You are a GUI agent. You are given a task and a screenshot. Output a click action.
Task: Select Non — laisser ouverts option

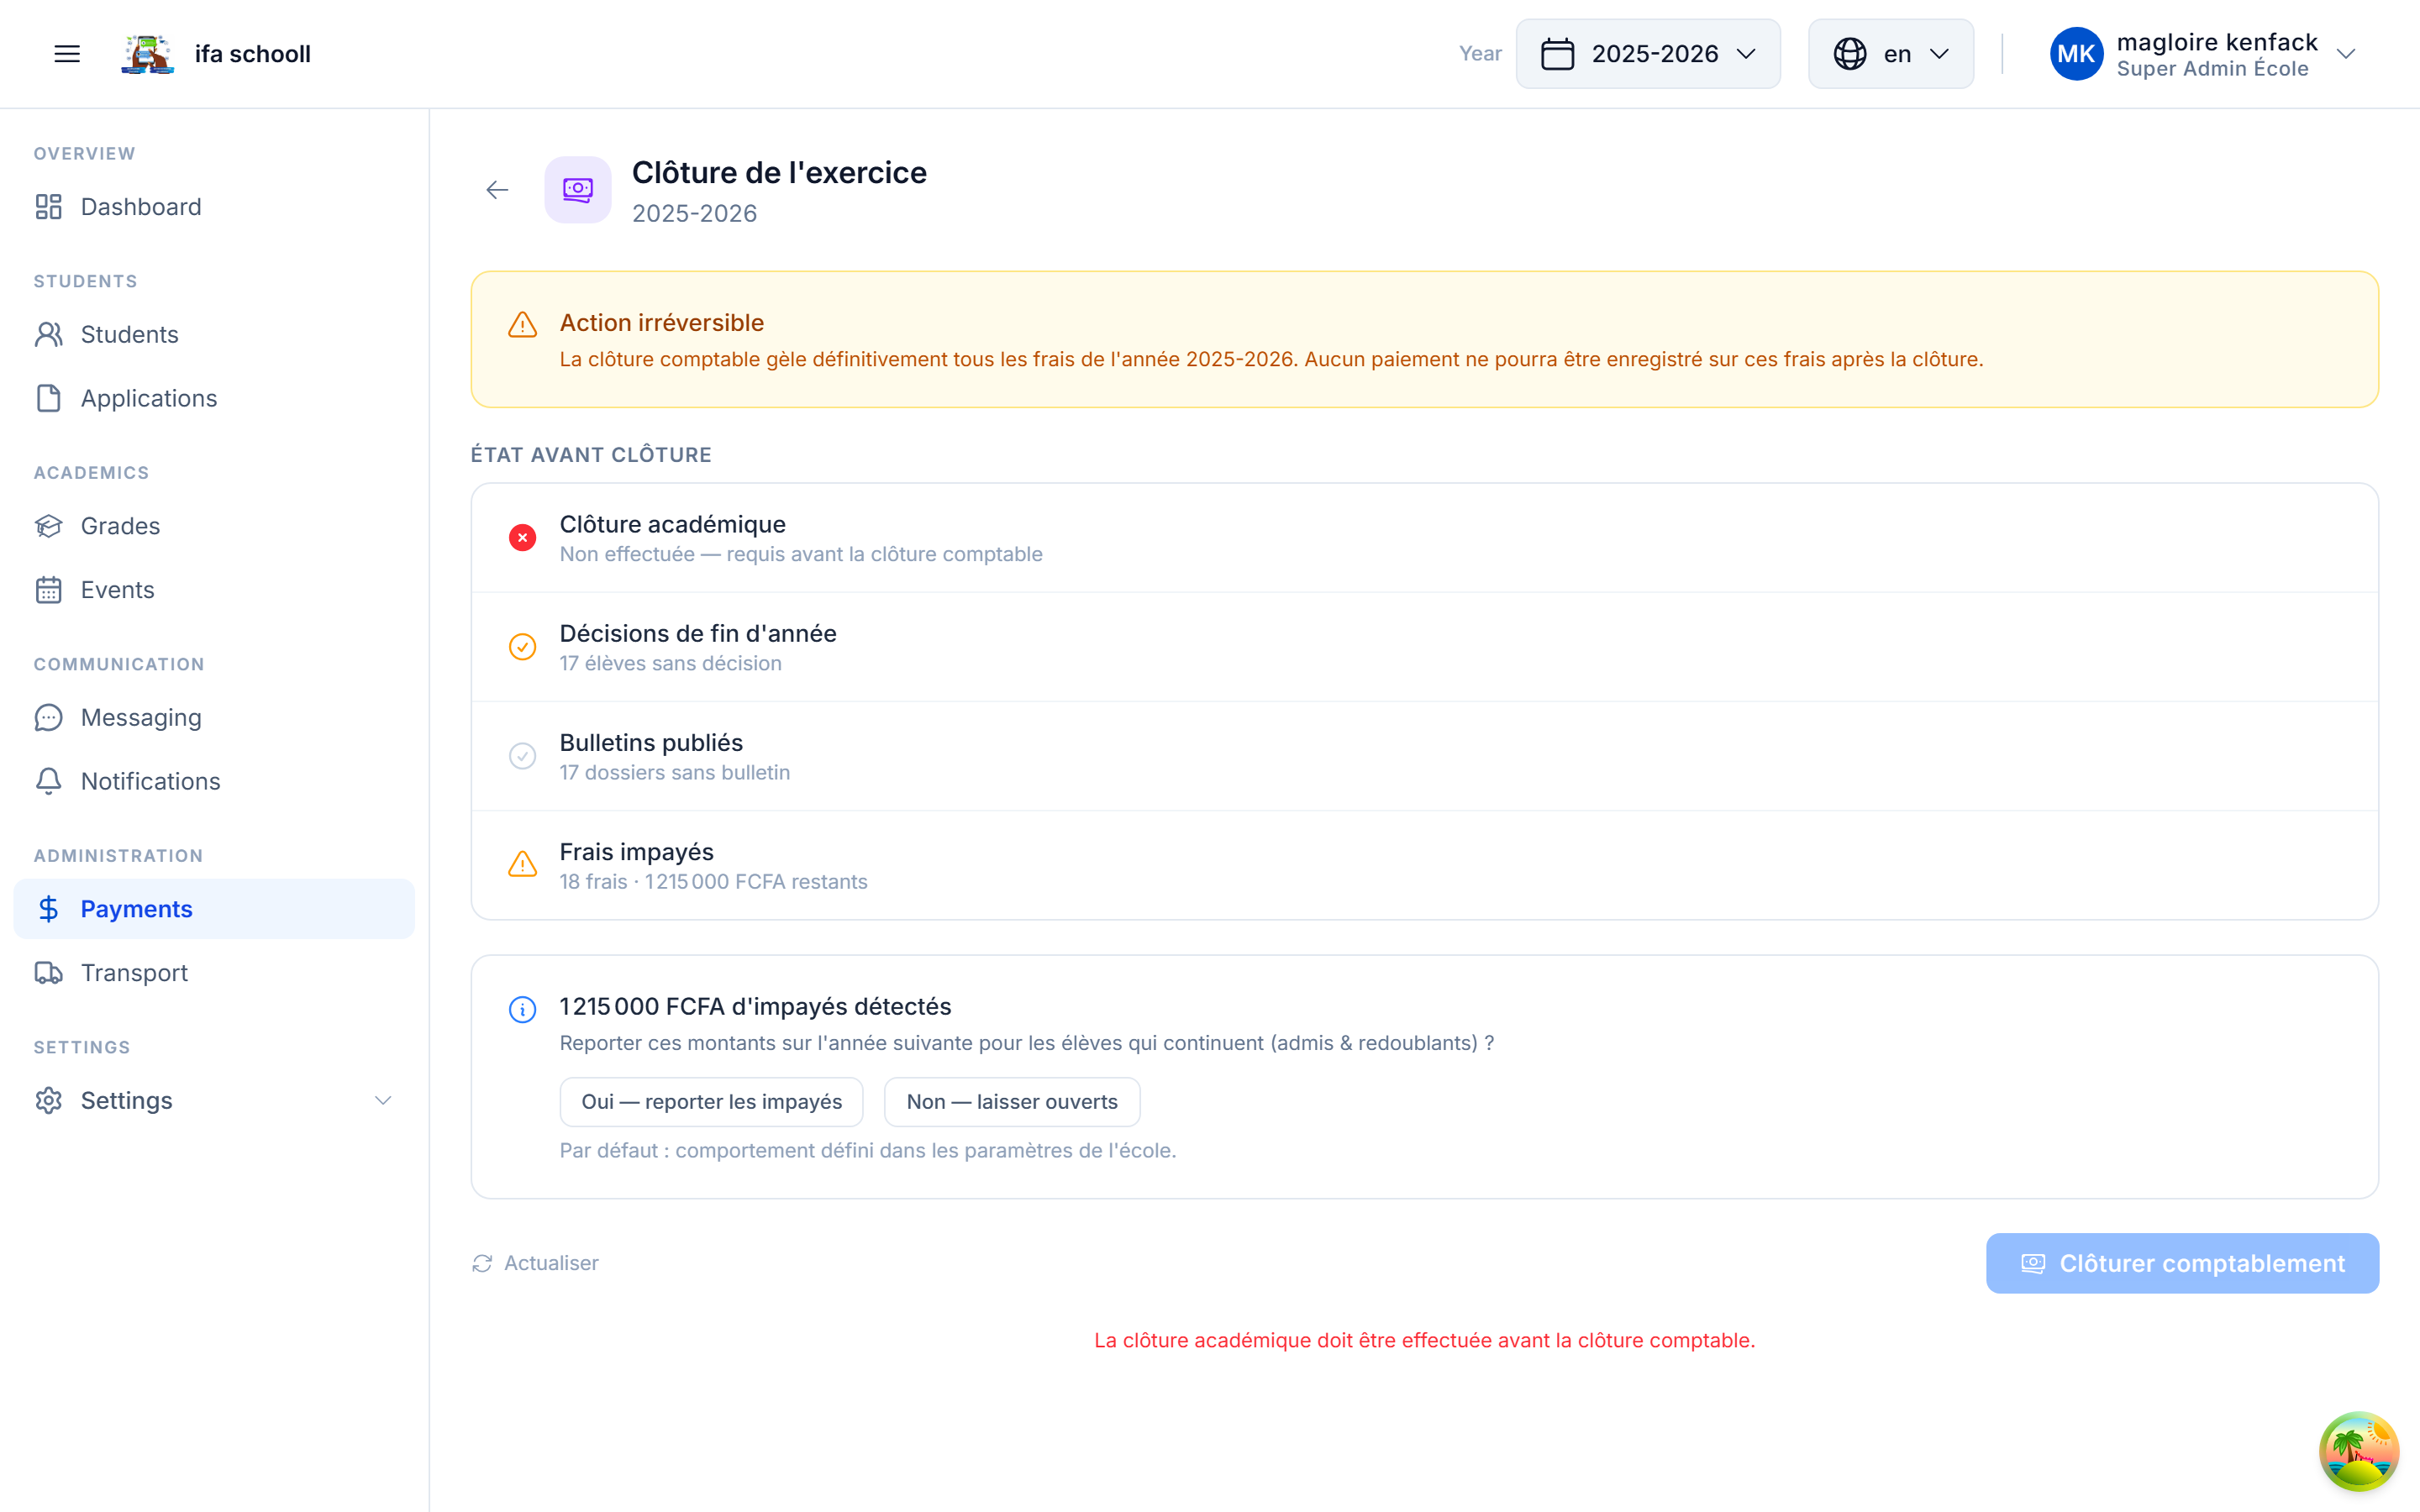coord(1011,1102)
